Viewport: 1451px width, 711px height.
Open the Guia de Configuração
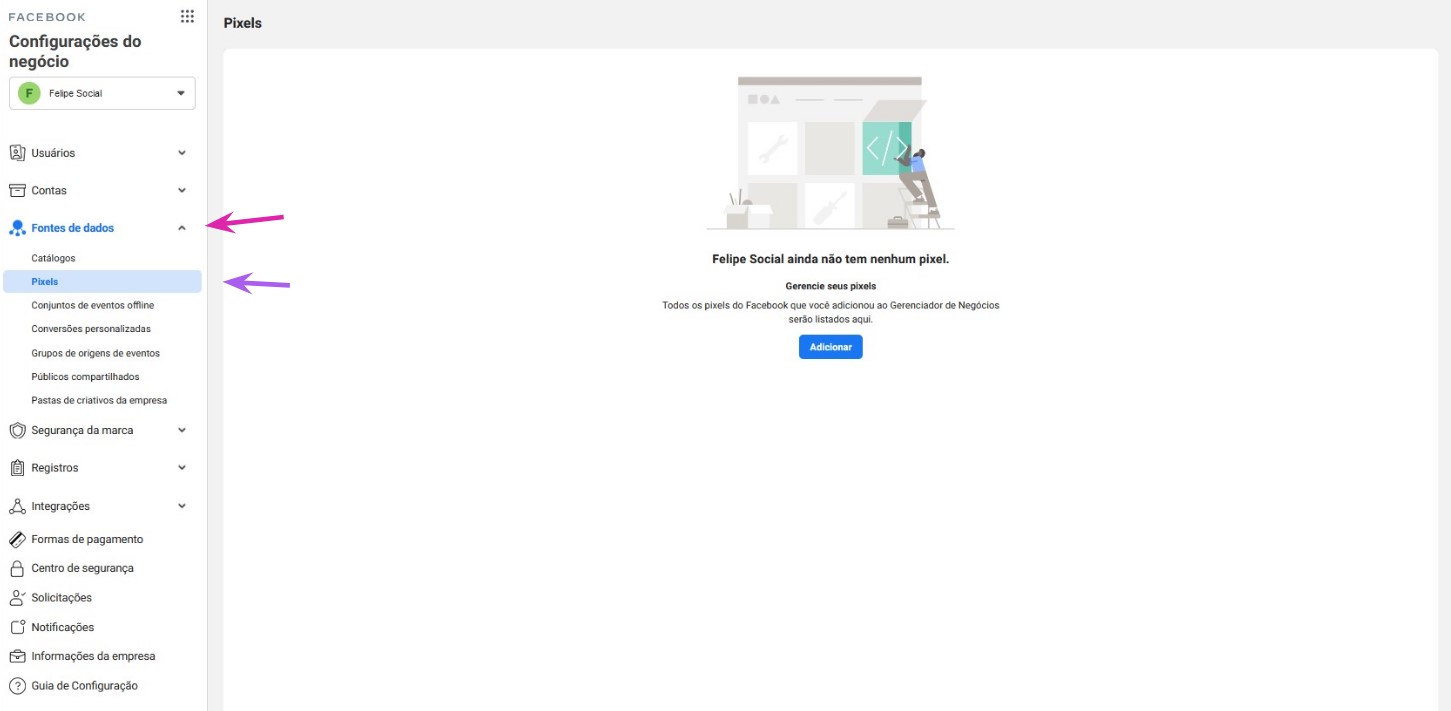click(x=84, y=686)
